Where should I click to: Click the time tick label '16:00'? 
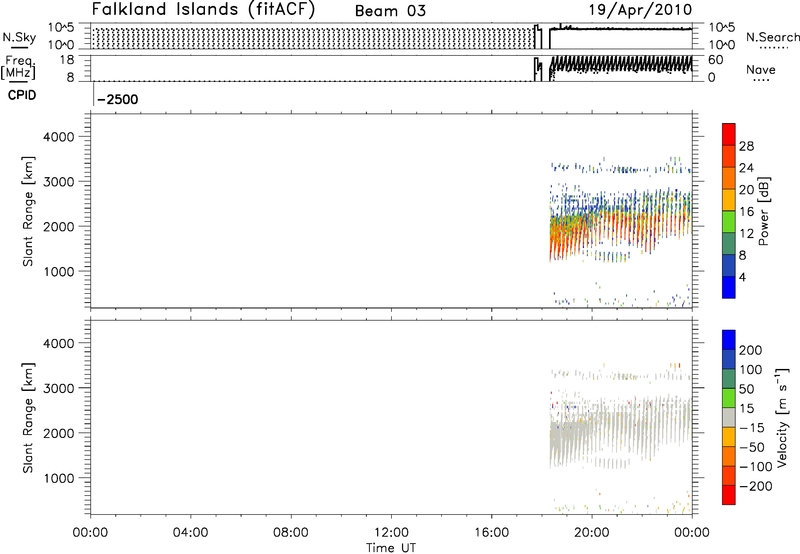(491, 533)
